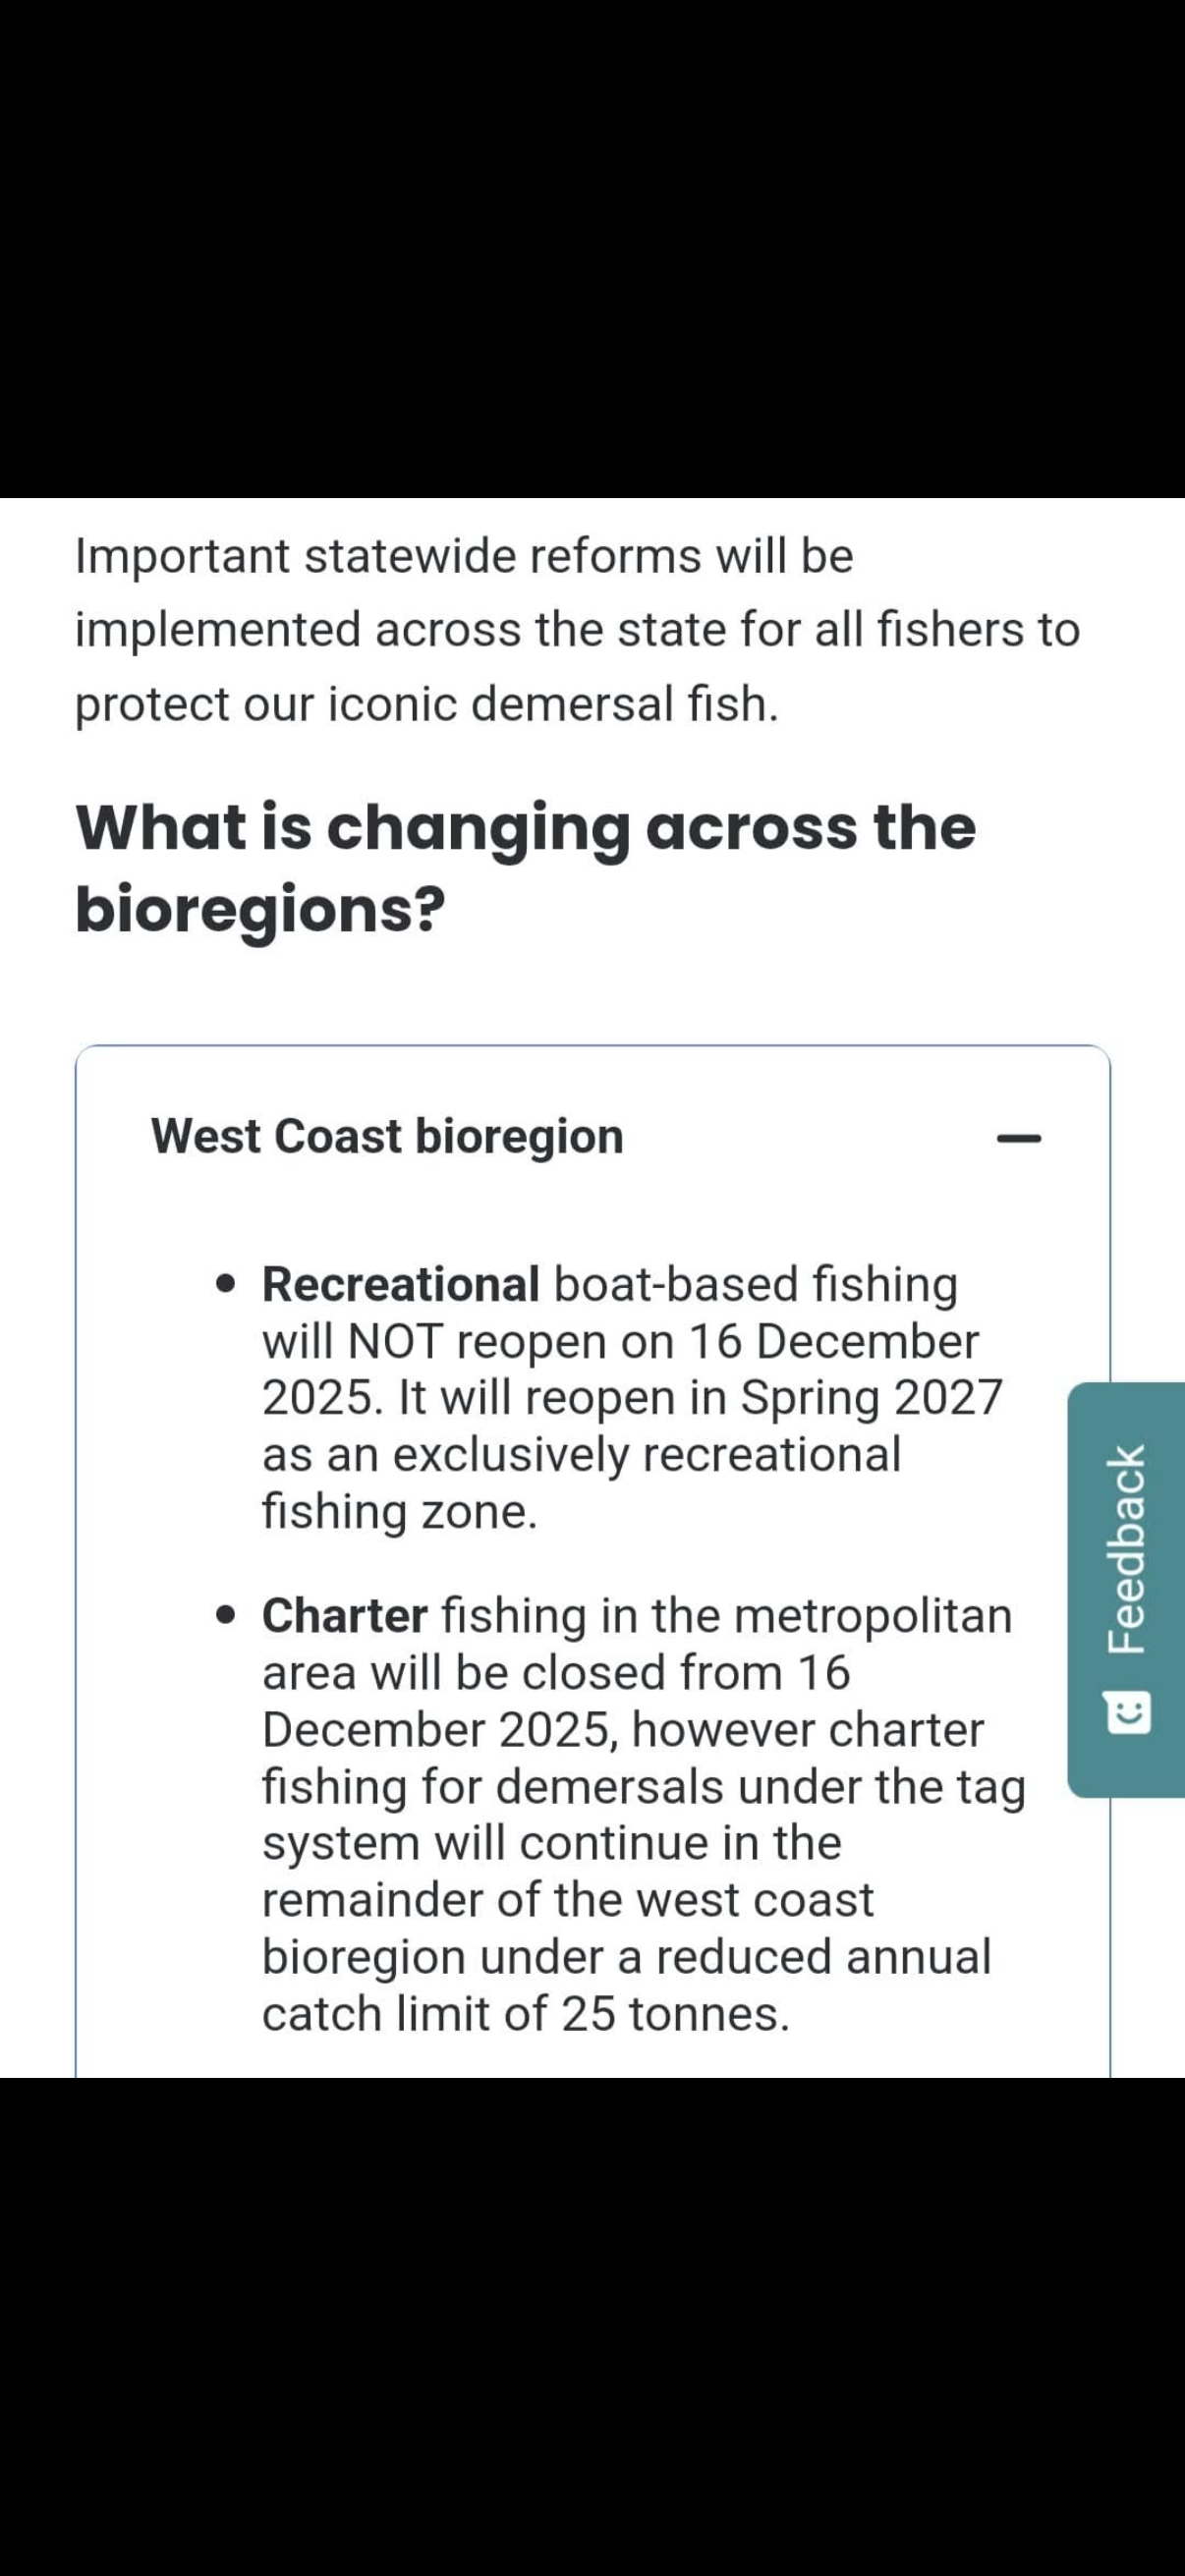The width and height of the screenshot is (1185, 2576).
Task: Open the Feedback side tab
Action: point(1127,1550)
